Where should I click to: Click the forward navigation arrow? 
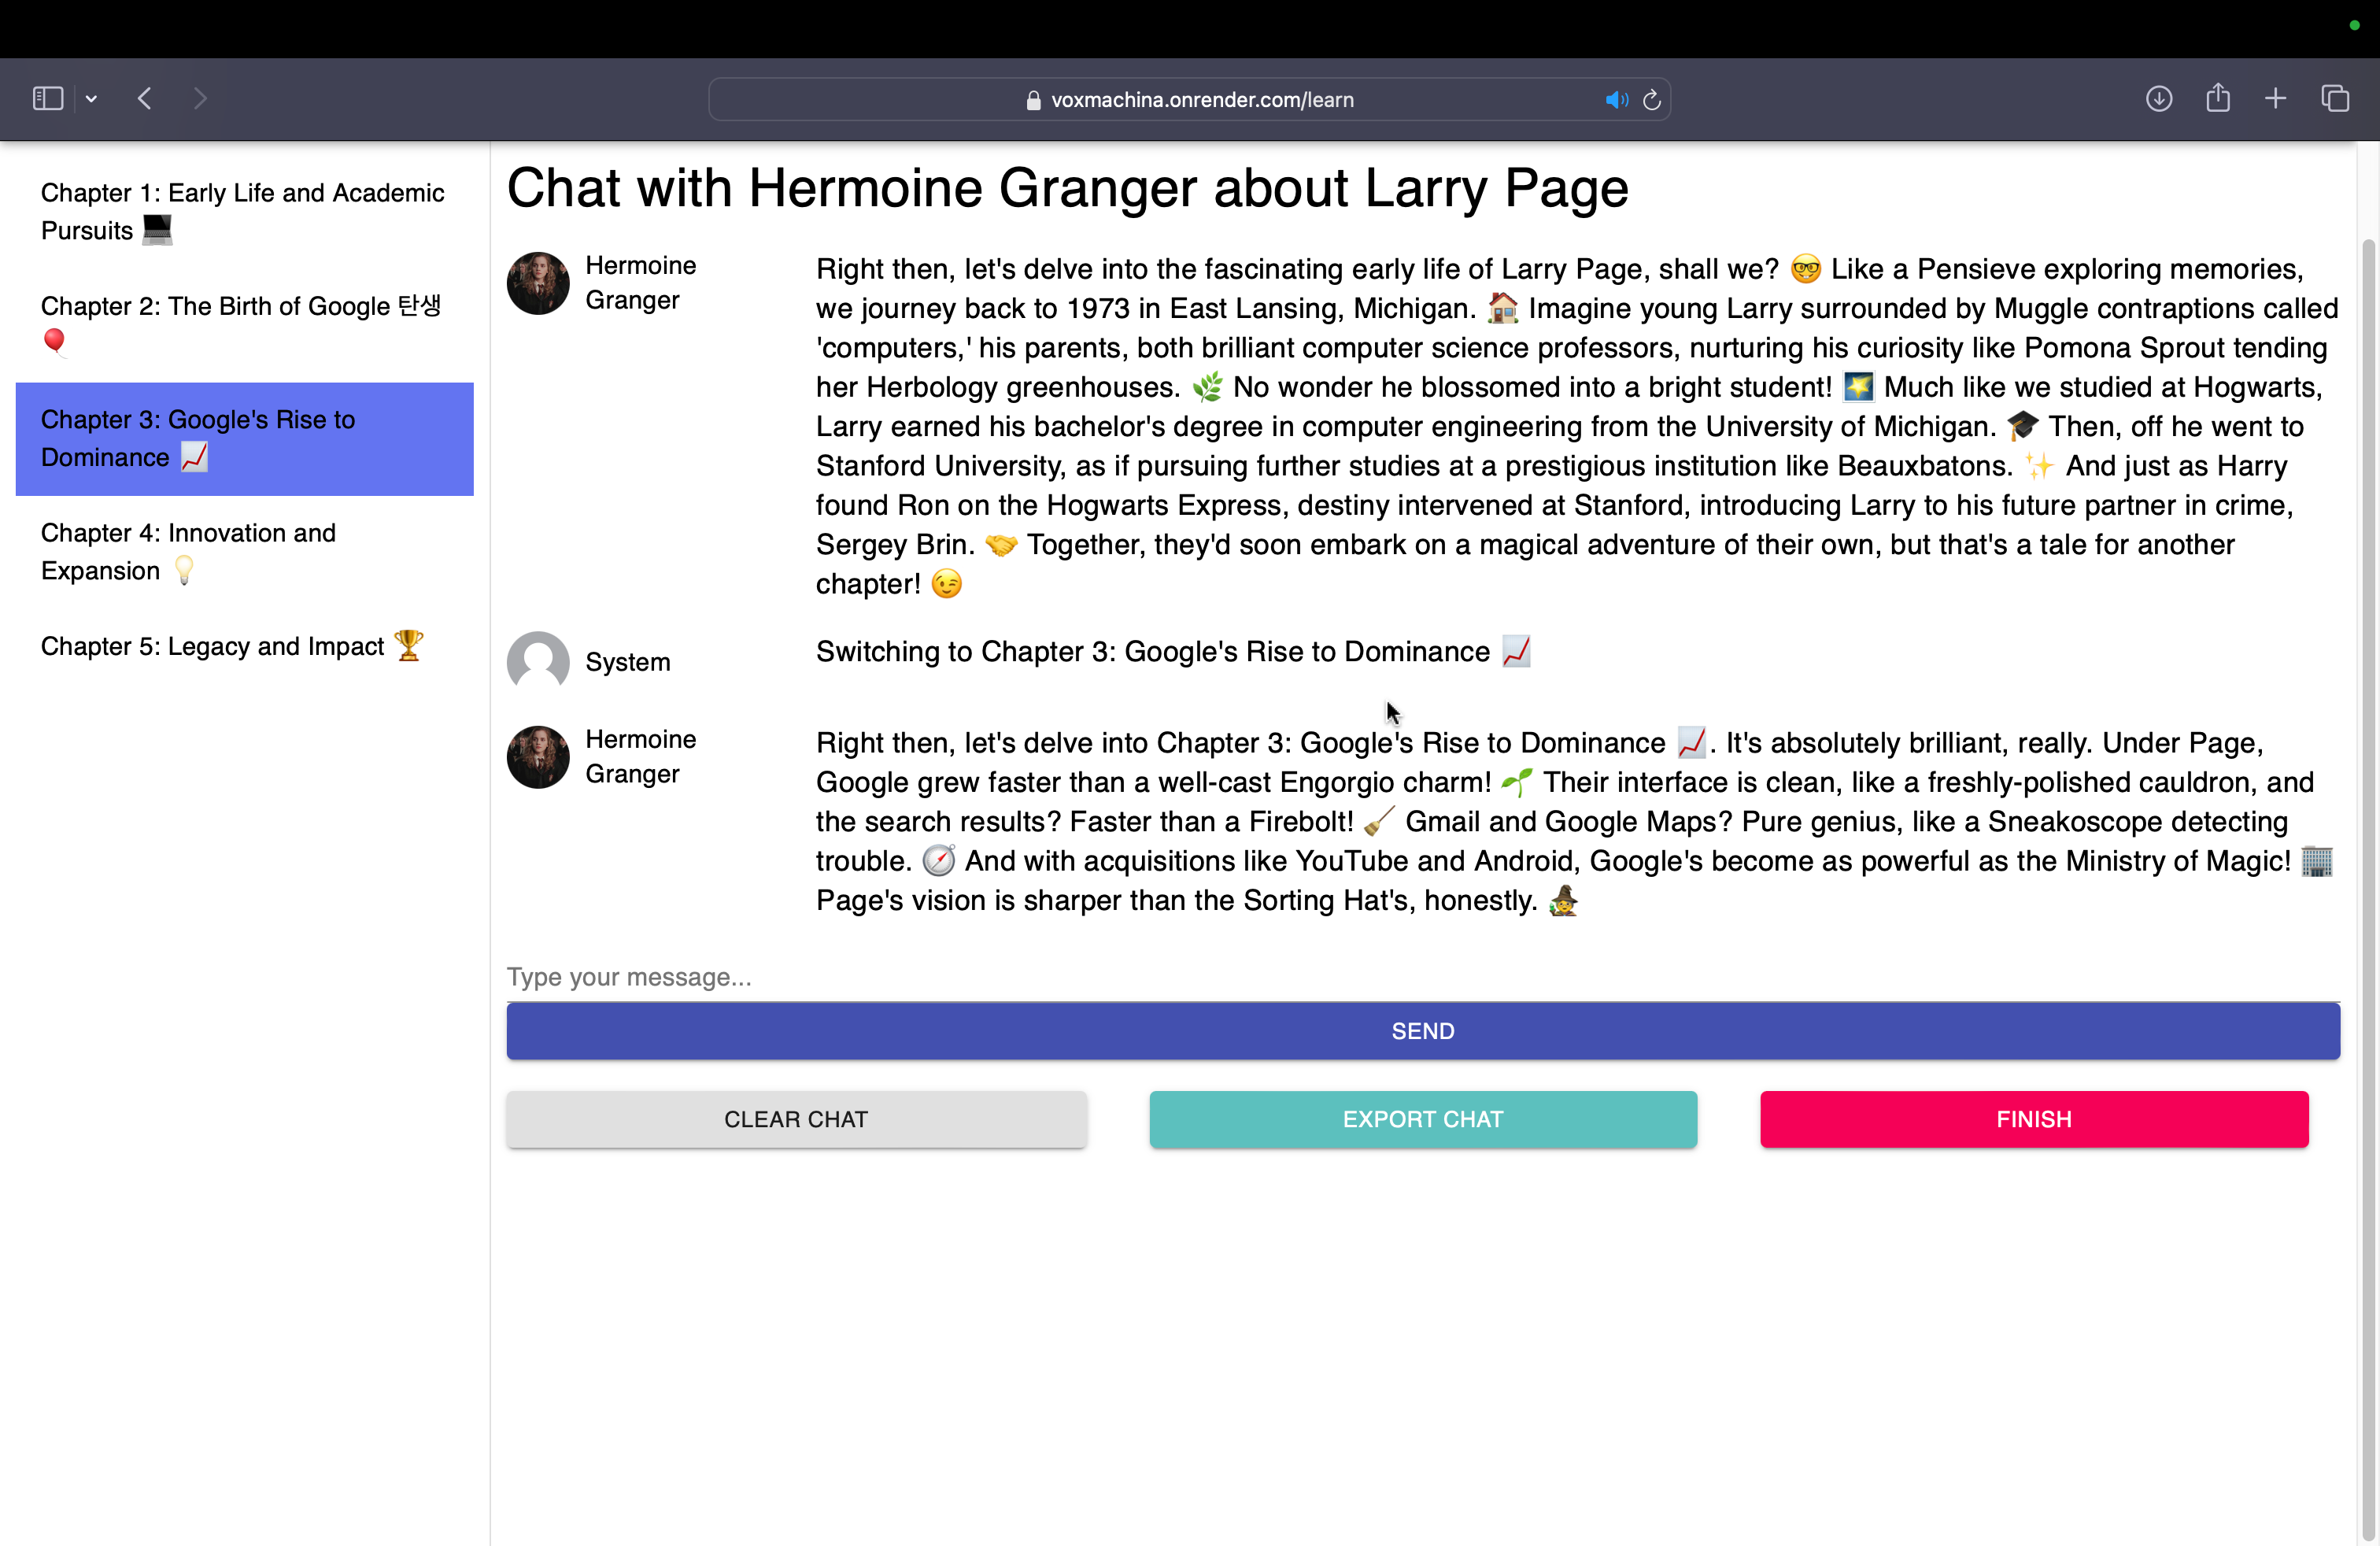pos(200,98)
